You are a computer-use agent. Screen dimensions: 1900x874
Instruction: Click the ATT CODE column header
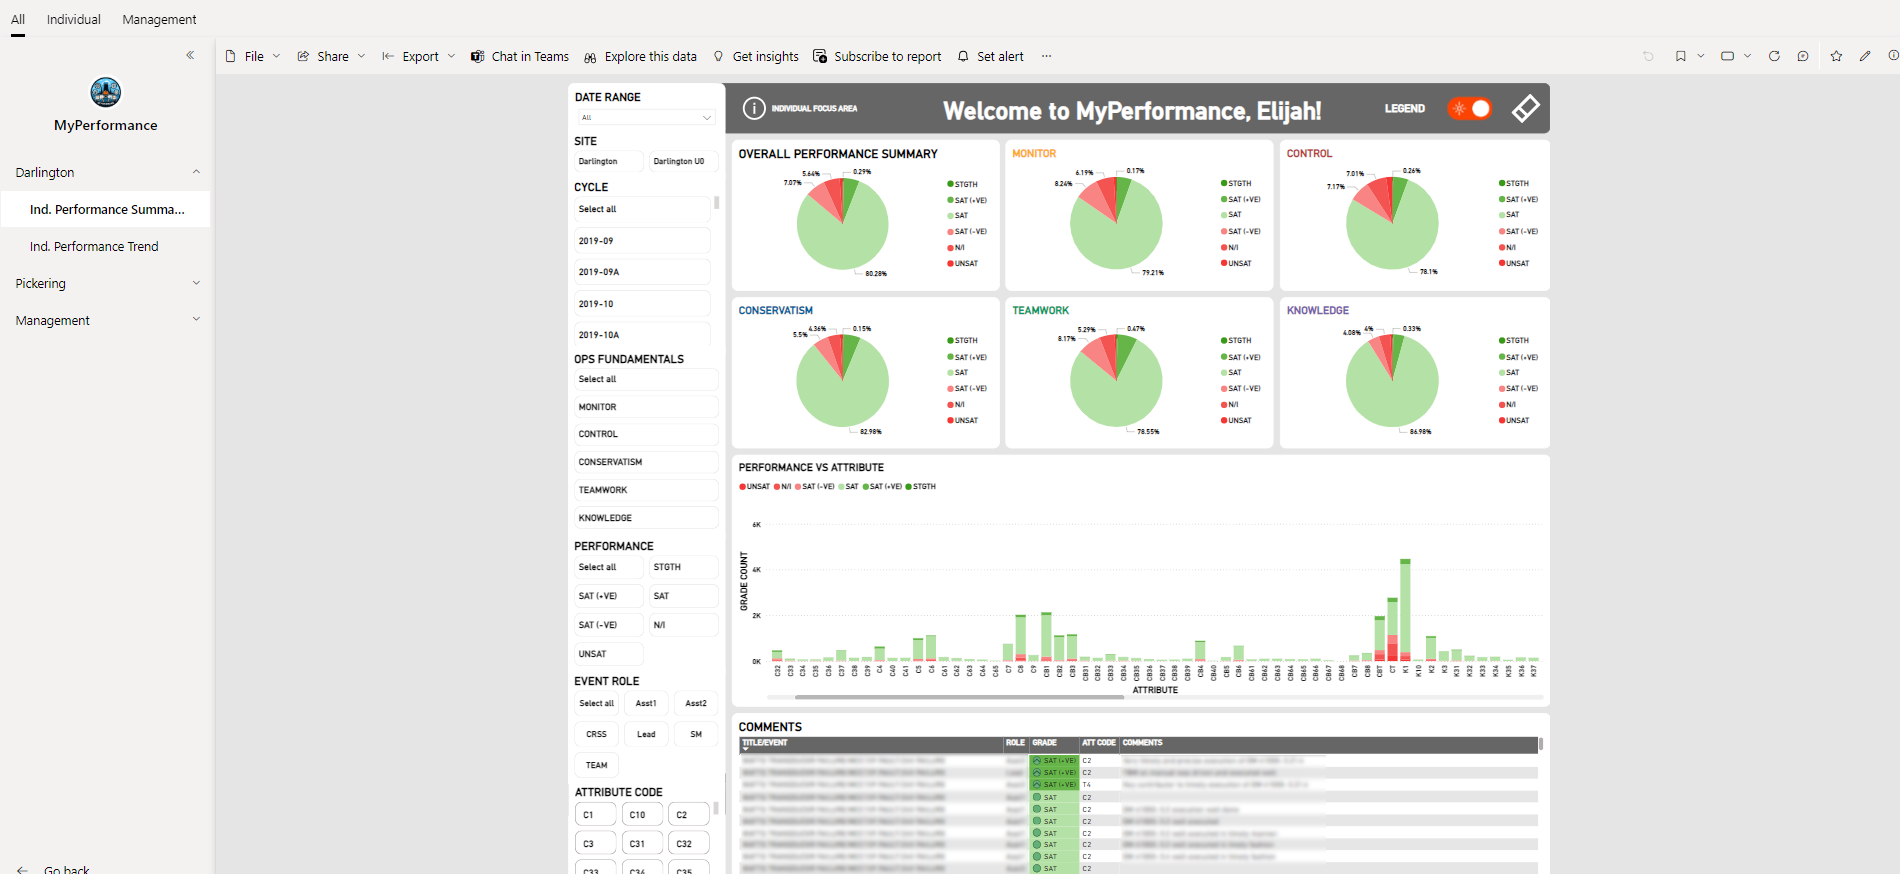pyautogui.click(x=1098, y=743)
